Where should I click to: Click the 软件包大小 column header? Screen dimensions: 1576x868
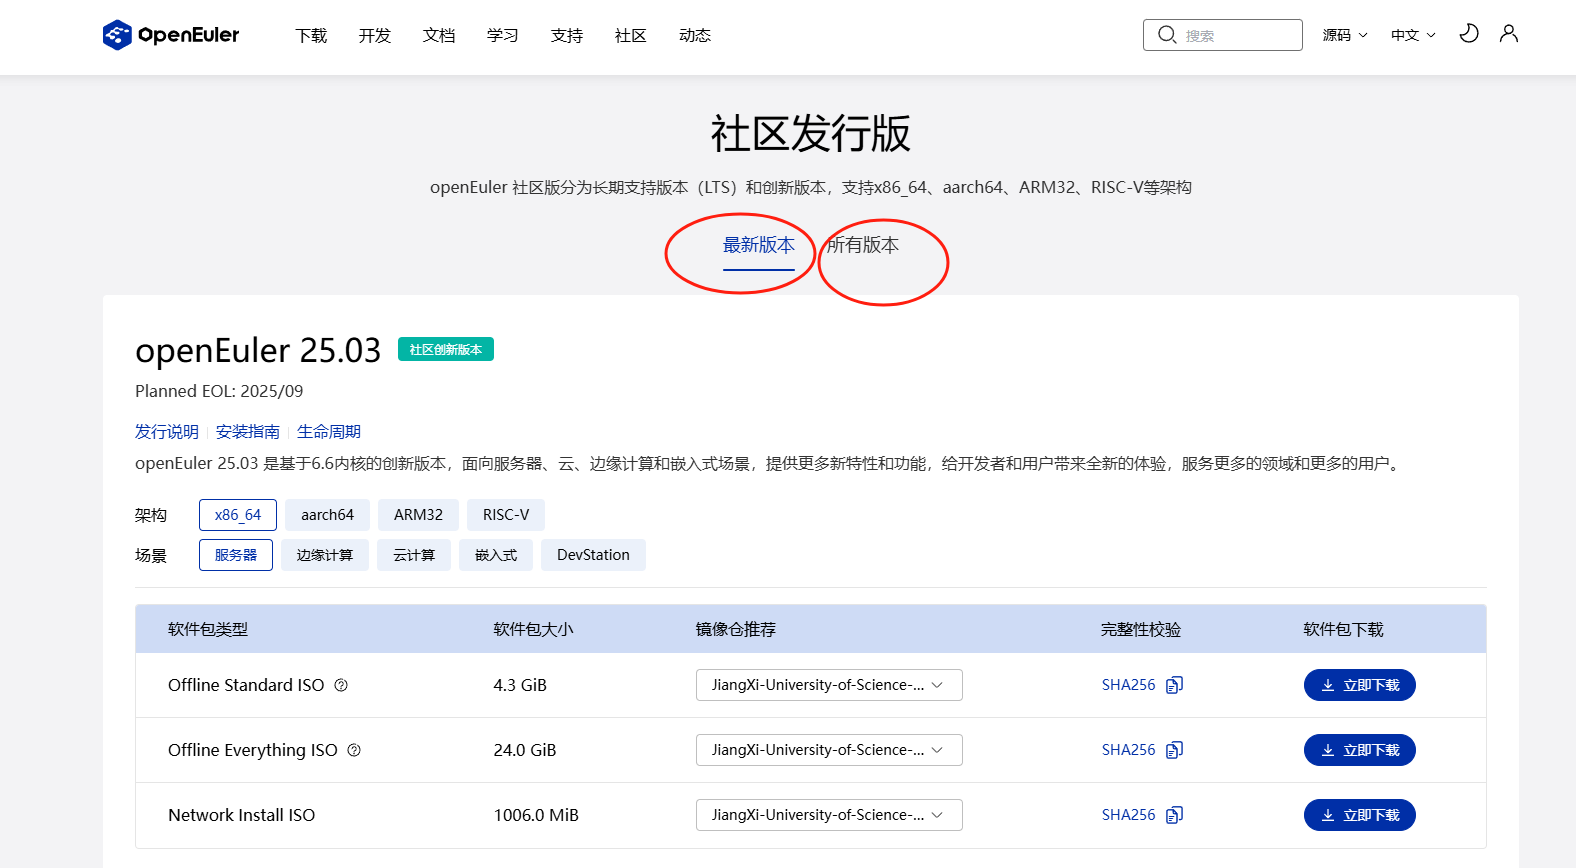coord(533,630)
